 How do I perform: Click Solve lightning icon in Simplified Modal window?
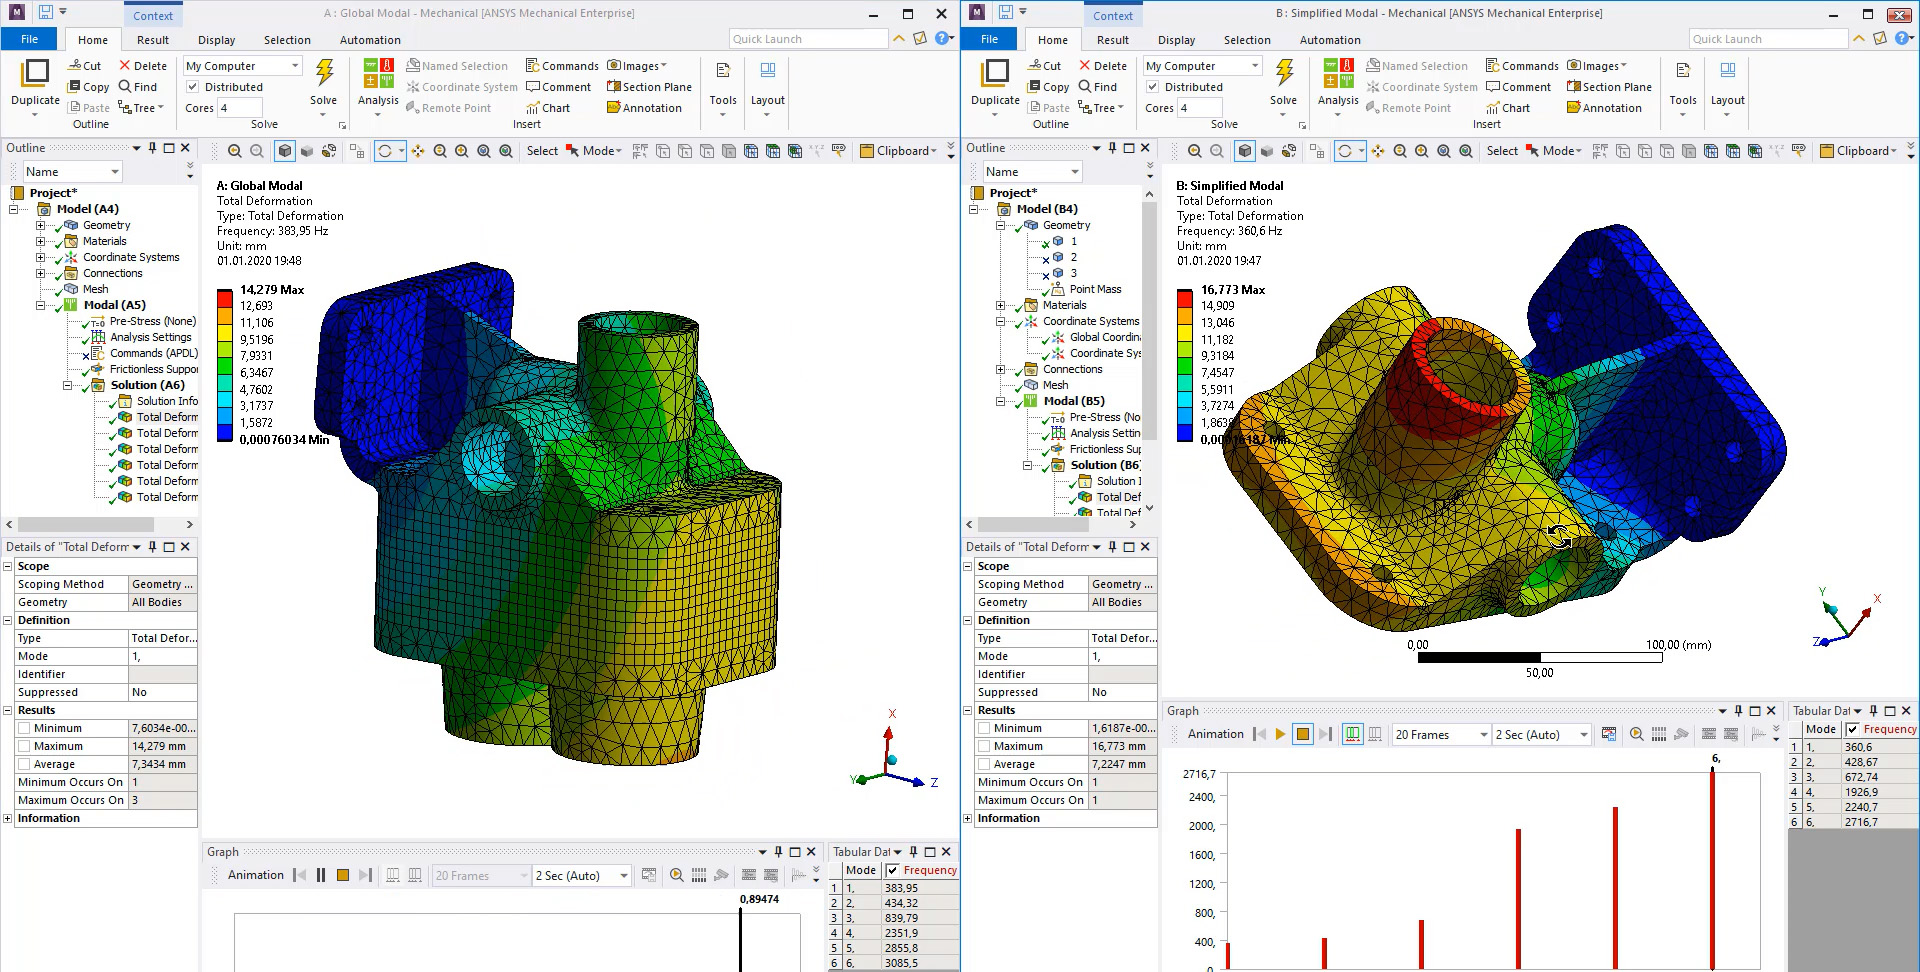[1284, 73]
